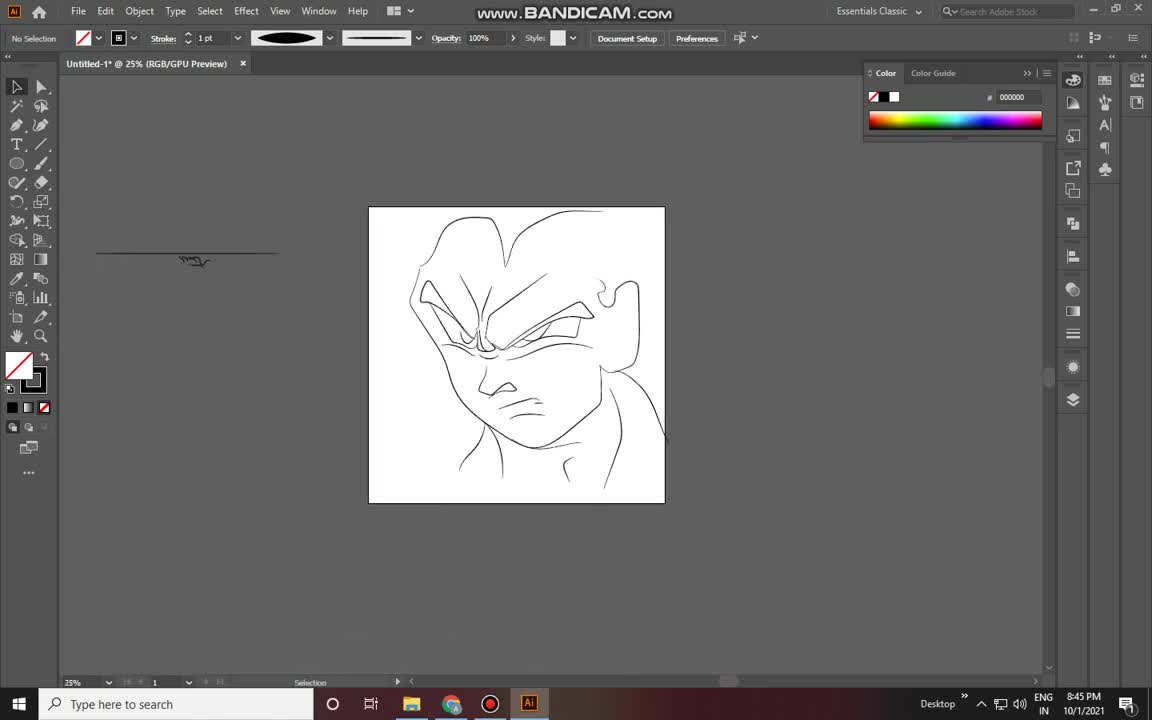This screenshot has height=720, width=1152.
Task: Open the Color panel options menu
Action: point(1047,73)
